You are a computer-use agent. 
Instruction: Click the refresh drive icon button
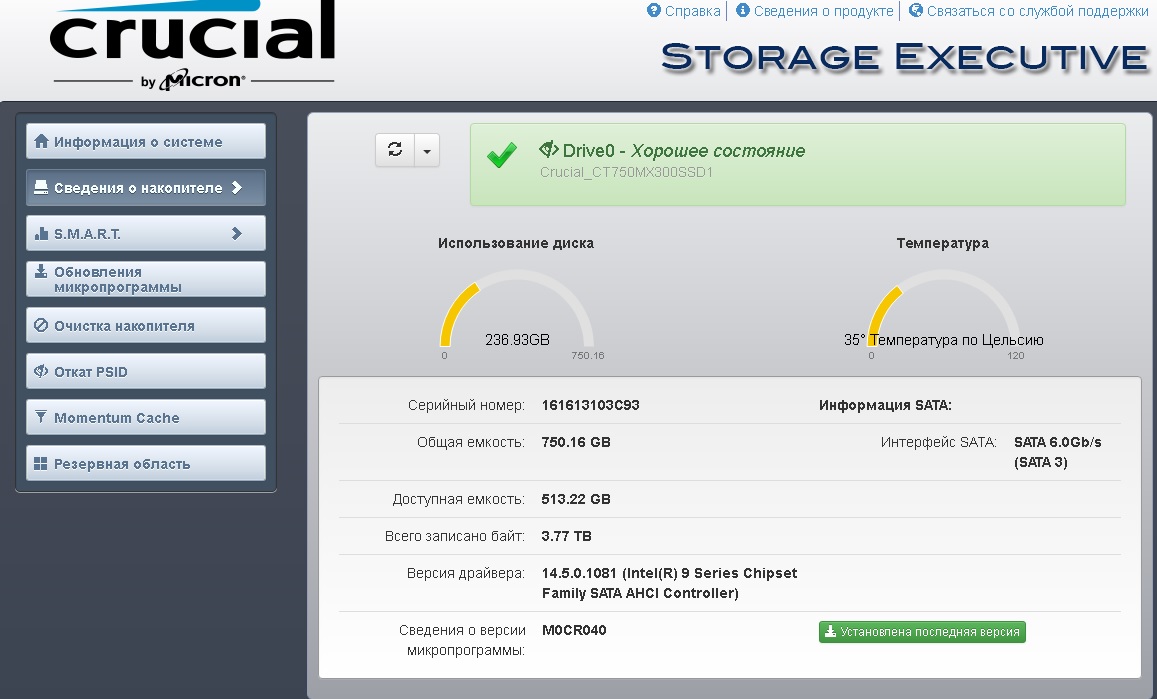click(x=395, y=150)
